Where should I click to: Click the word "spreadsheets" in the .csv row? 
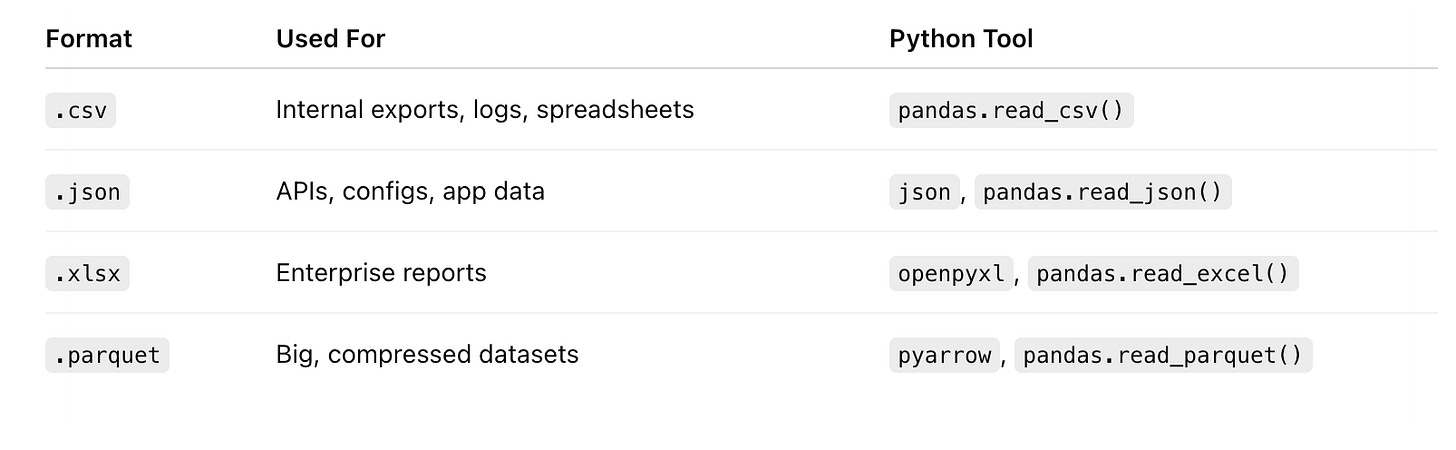615,109
